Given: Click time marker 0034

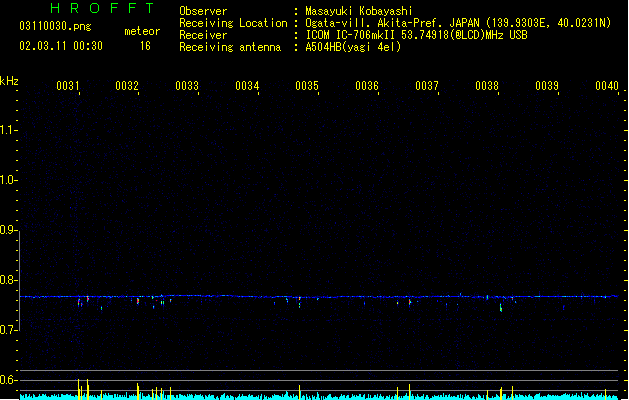Looking at the screenshot, I should click(247, 86).
